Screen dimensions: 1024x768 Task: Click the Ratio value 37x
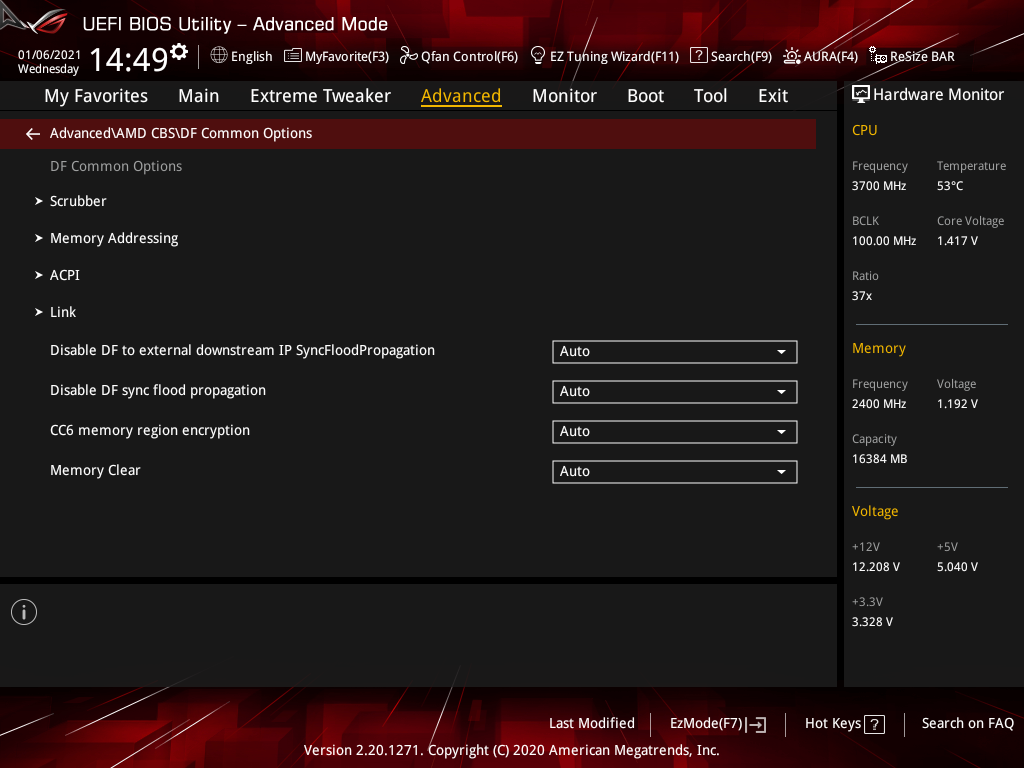[x=862, y=296]
